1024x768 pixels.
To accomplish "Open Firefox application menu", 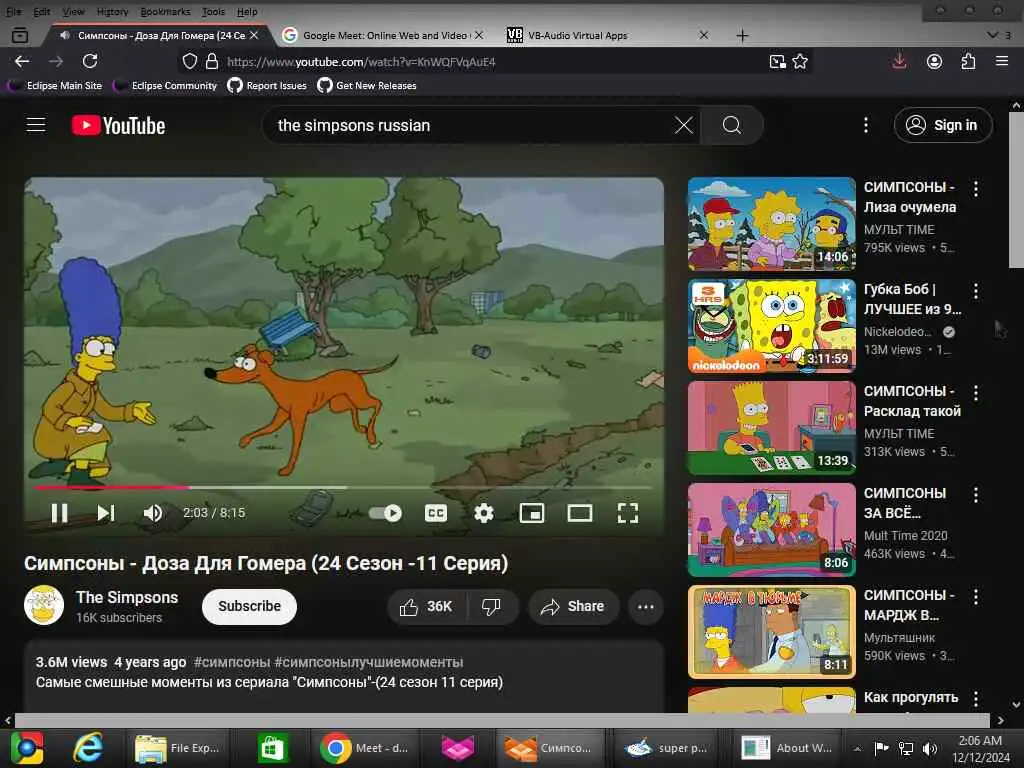I will click(1002, 61).
